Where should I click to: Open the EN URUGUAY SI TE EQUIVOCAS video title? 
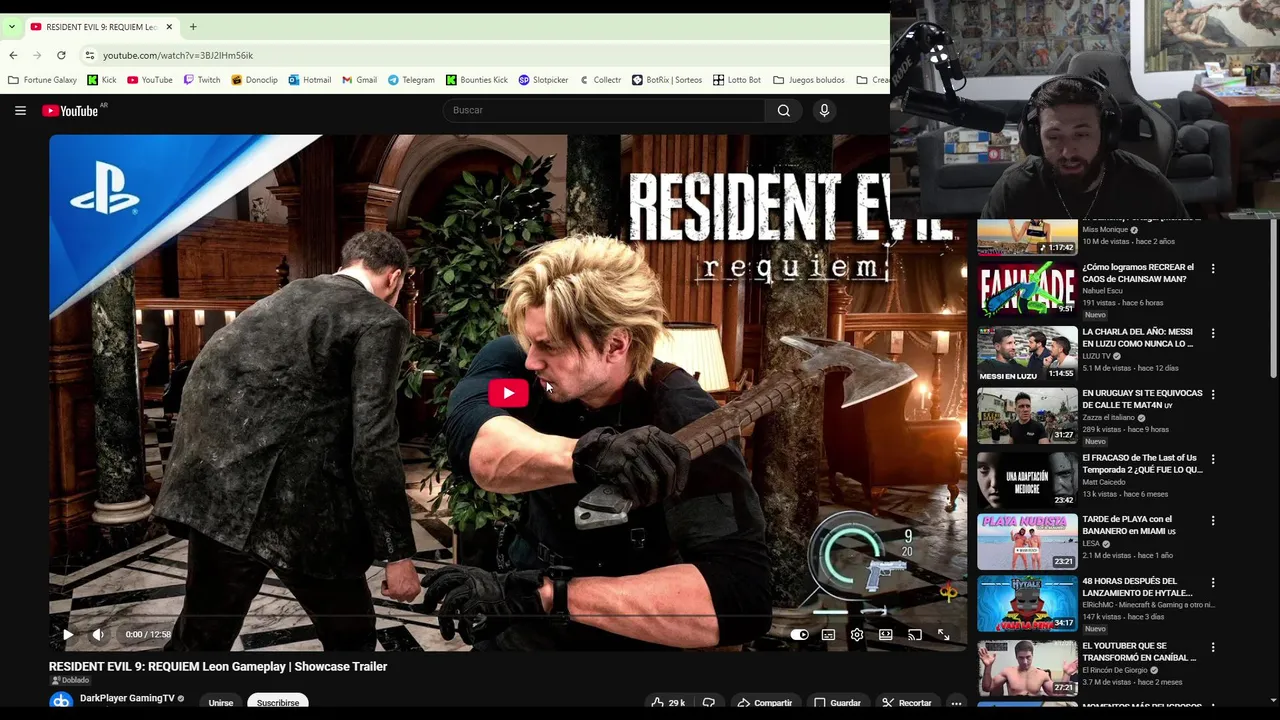coord(1143,399)
